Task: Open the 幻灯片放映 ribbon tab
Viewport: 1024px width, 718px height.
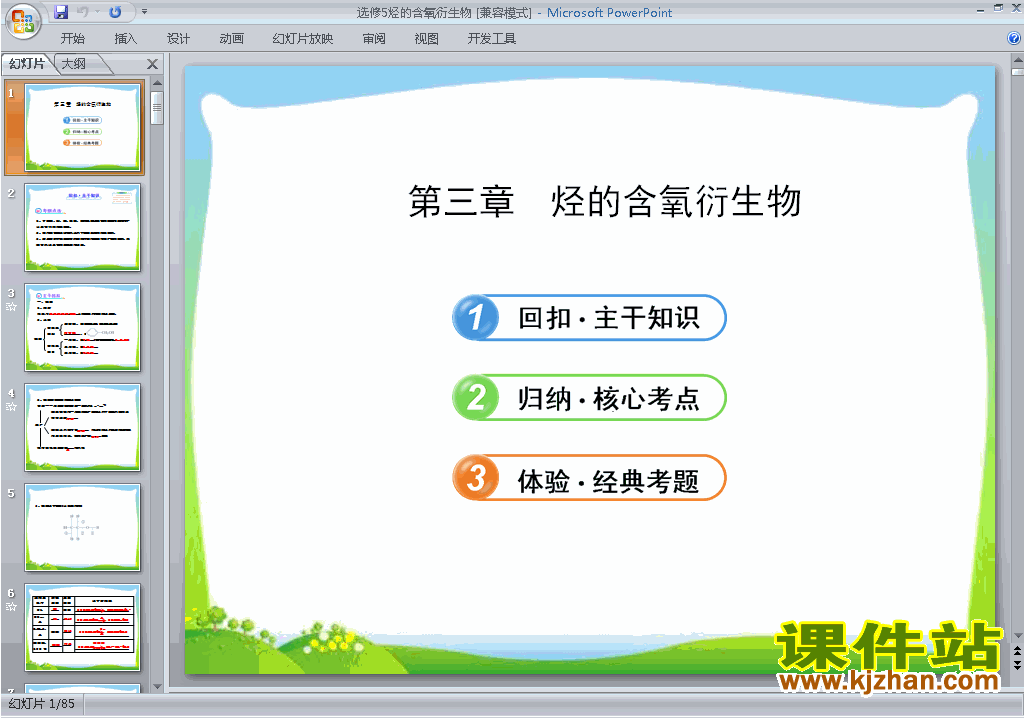Action: click(x=303, y=39)
